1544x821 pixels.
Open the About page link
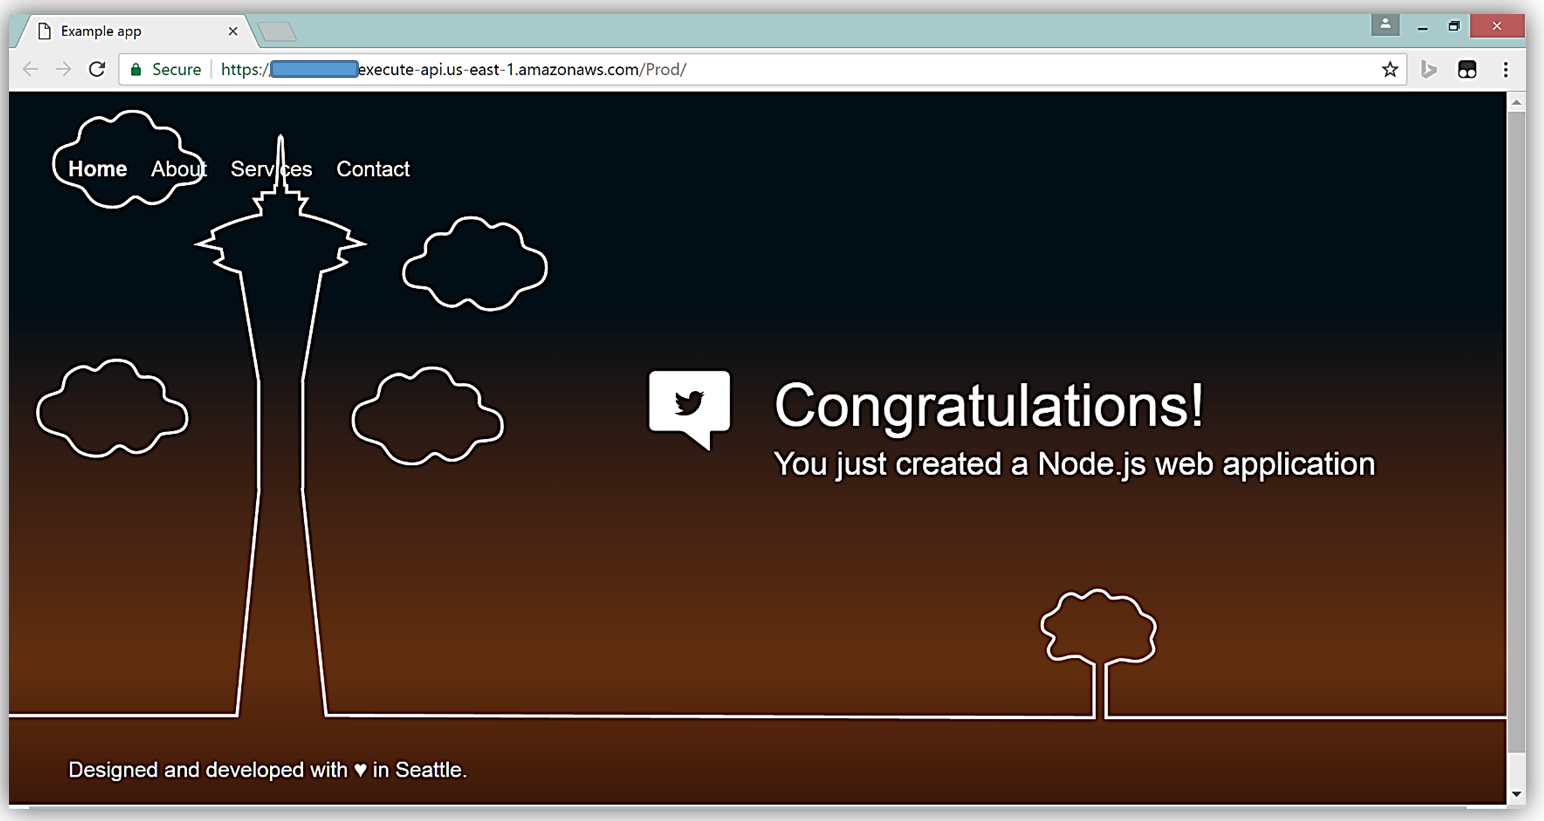[x=178, y=169]
